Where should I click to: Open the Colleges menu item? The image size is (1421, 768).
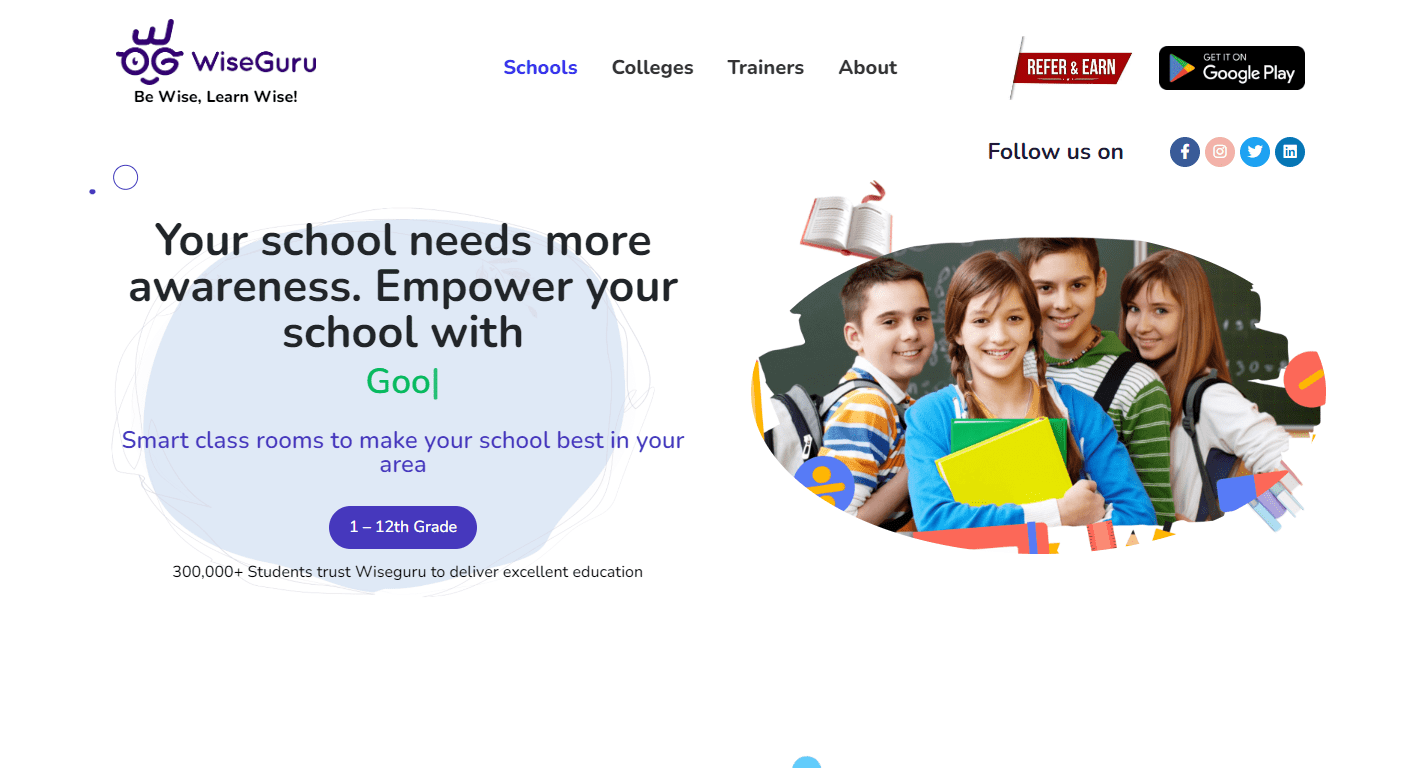point(652,67)
